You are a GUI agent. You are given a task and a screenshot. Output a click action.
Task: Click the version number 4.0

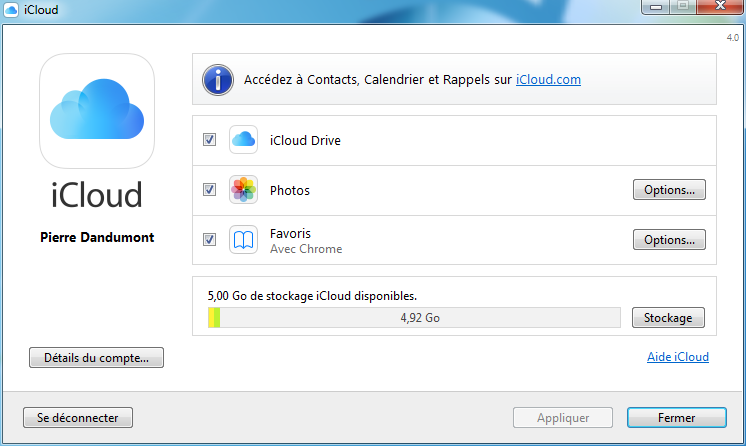[x=732, y=38]
